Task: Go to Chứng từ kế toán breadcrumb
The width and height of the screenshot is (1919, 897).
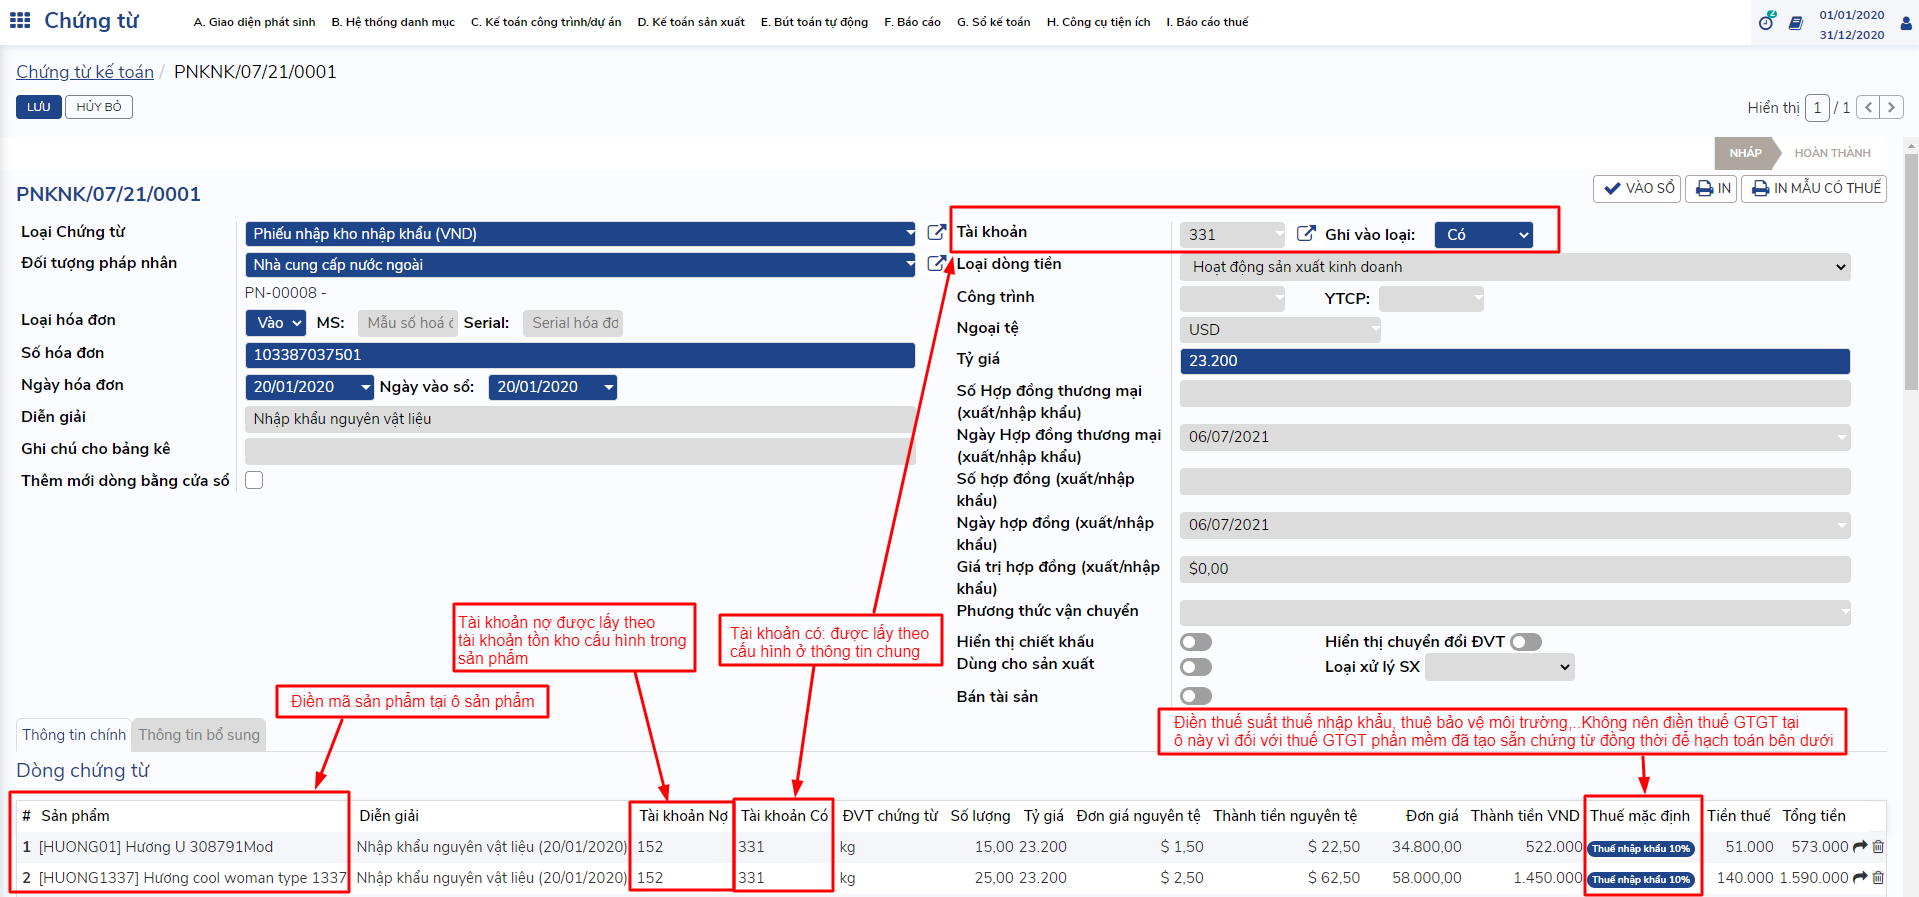Action: coord(85,72)
